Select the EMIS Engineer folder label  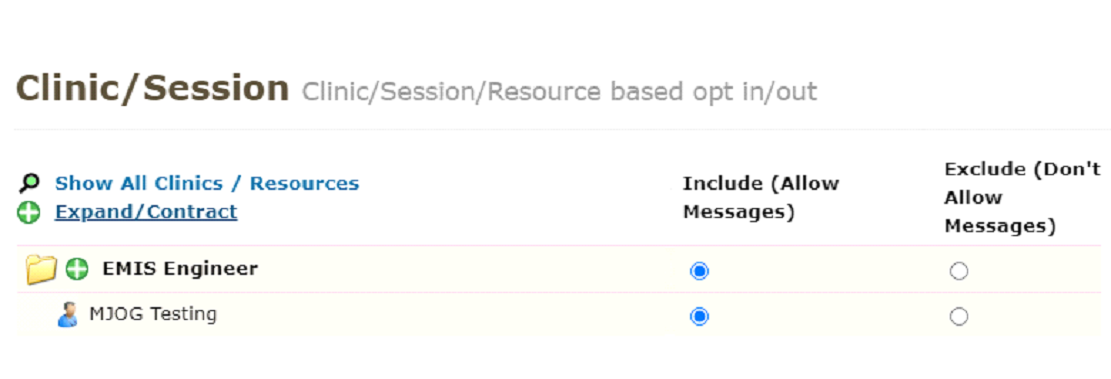point(180,269)
